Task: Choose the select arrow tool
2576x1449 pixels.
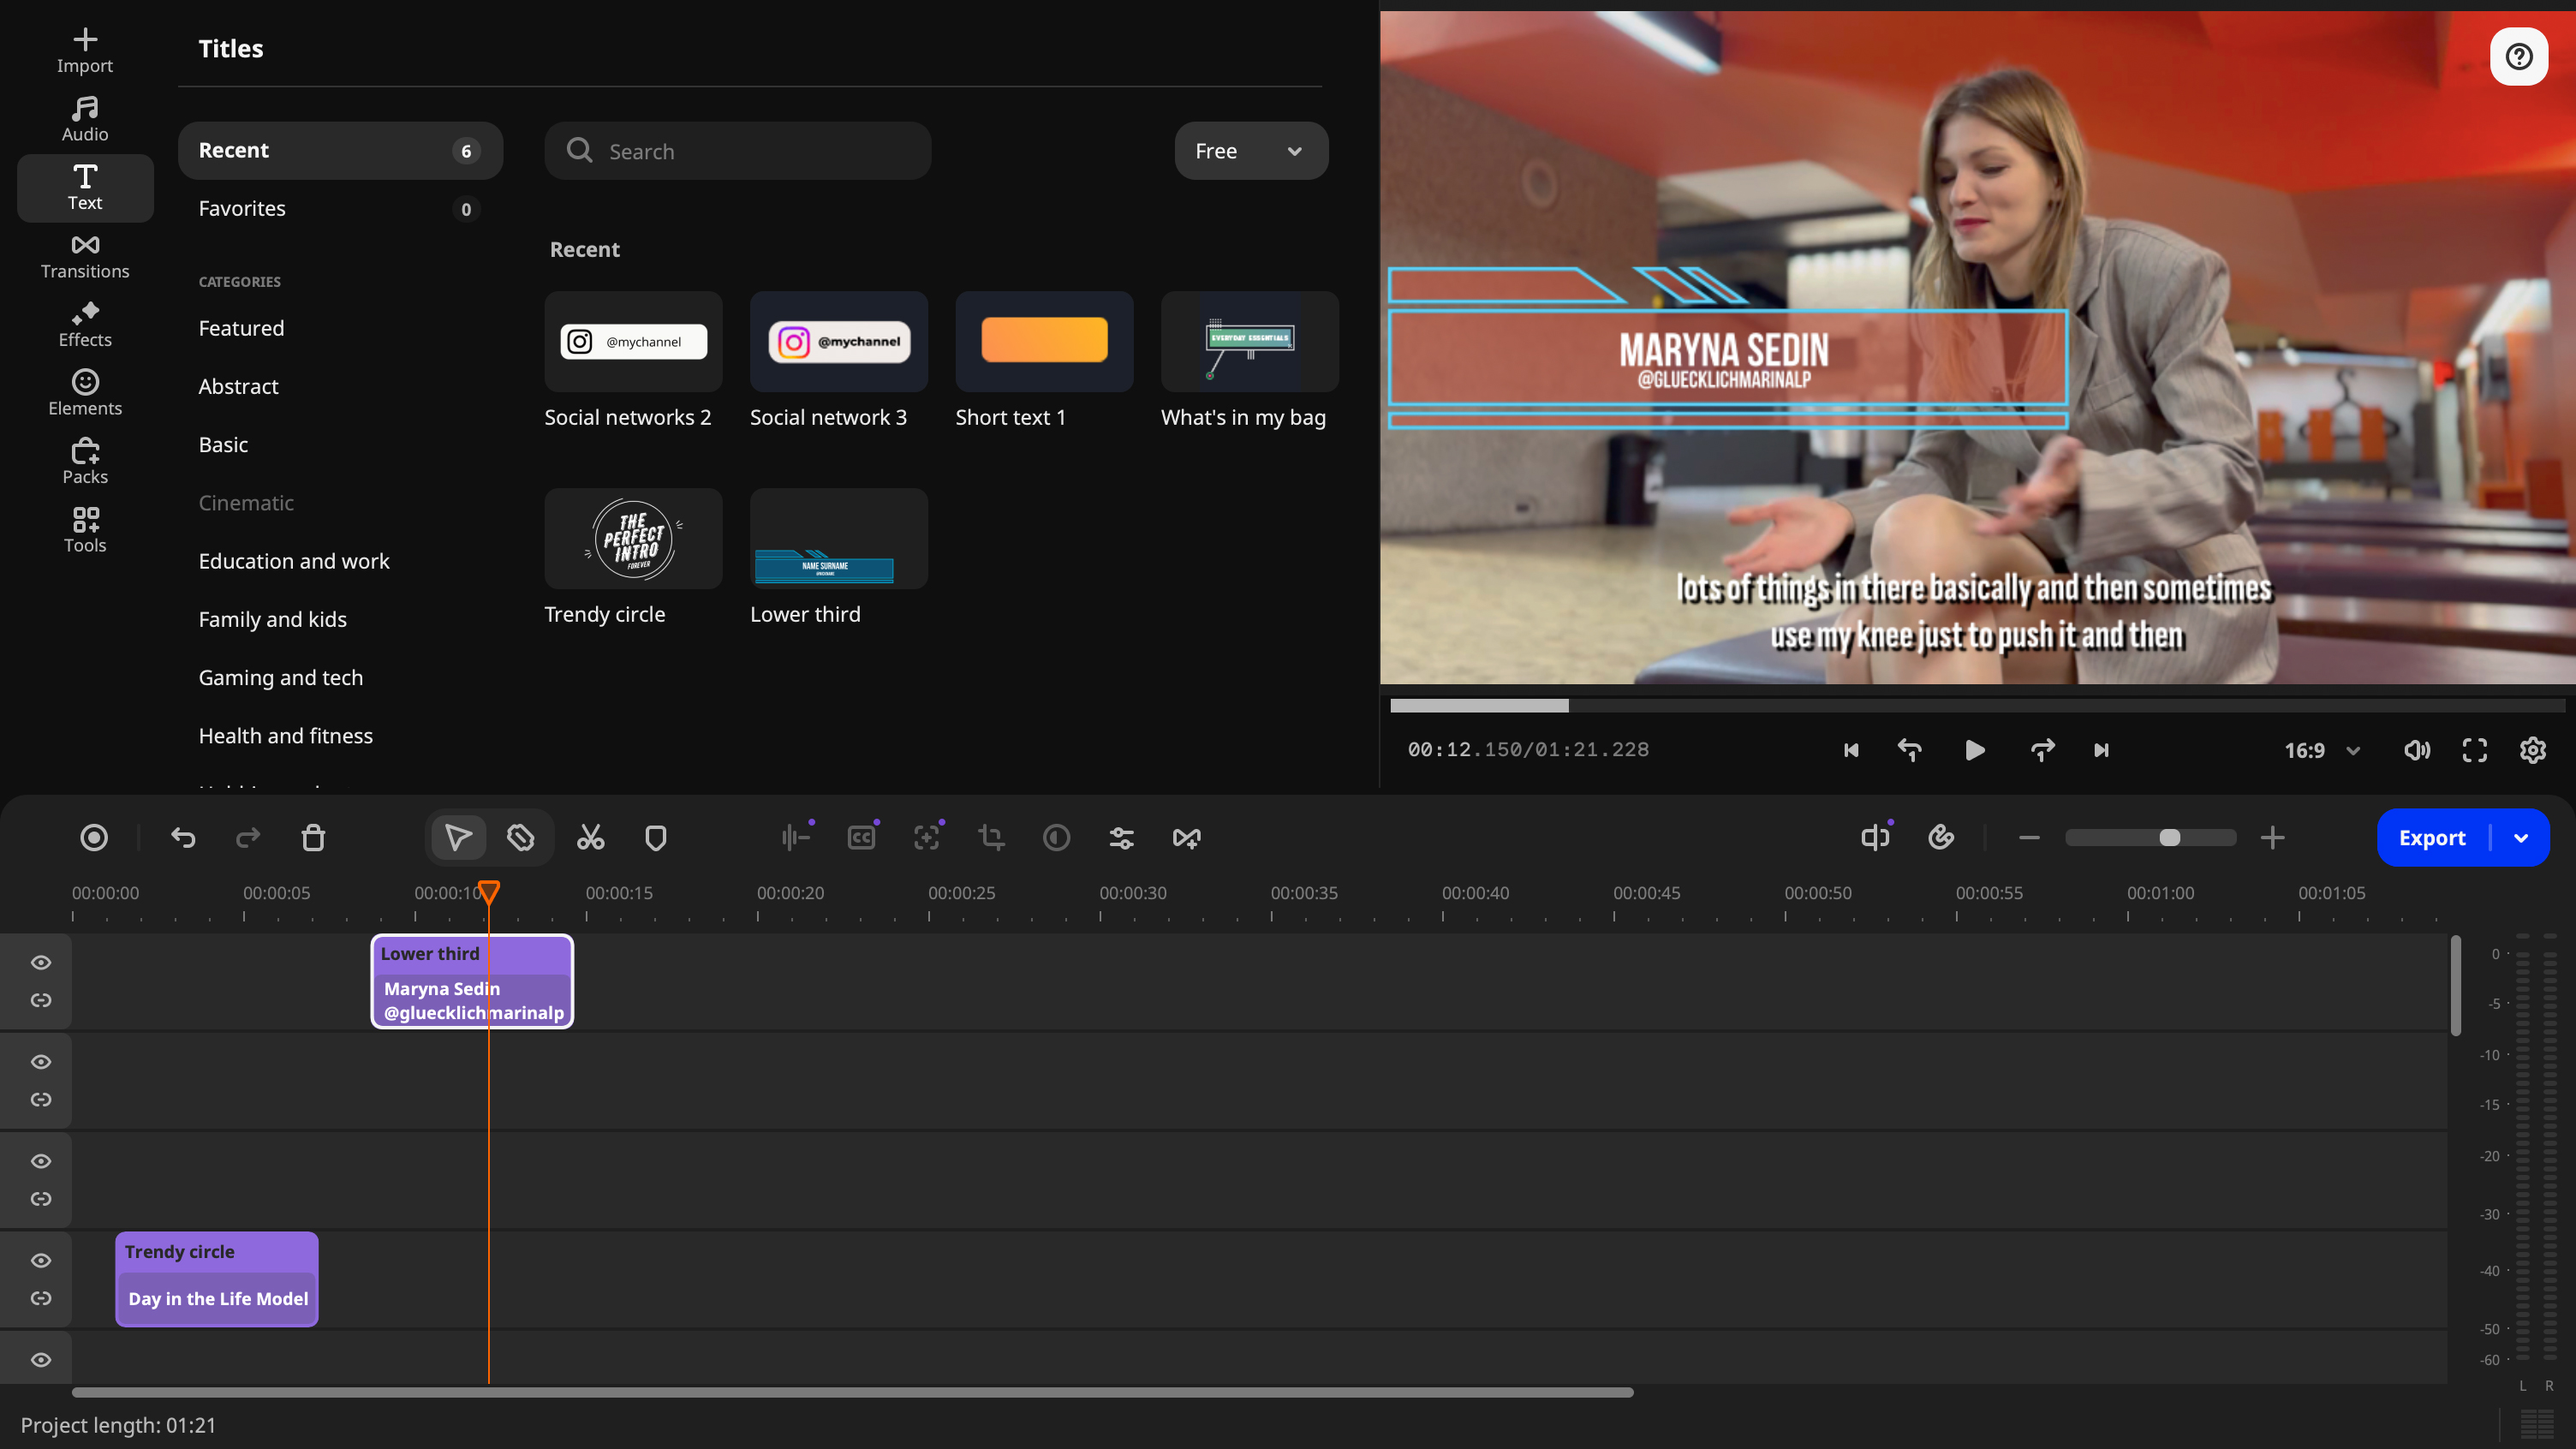Action: tap(458, 837)
